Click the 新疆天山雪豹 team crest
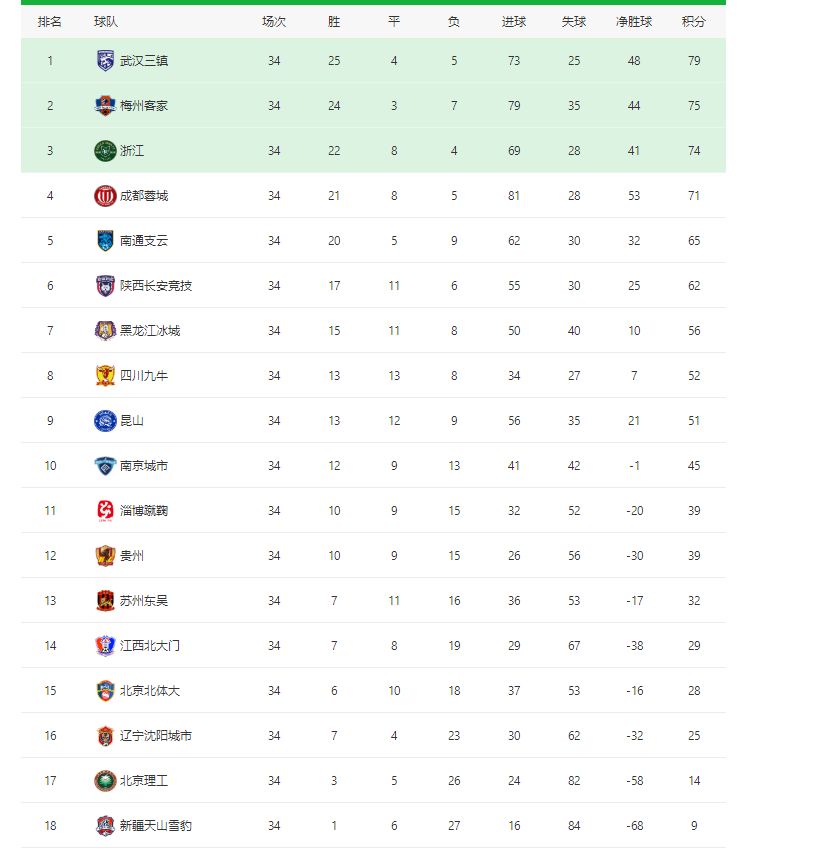Viewport: 827px width, 862px height. pyautogui.click(x=105, y=826)
